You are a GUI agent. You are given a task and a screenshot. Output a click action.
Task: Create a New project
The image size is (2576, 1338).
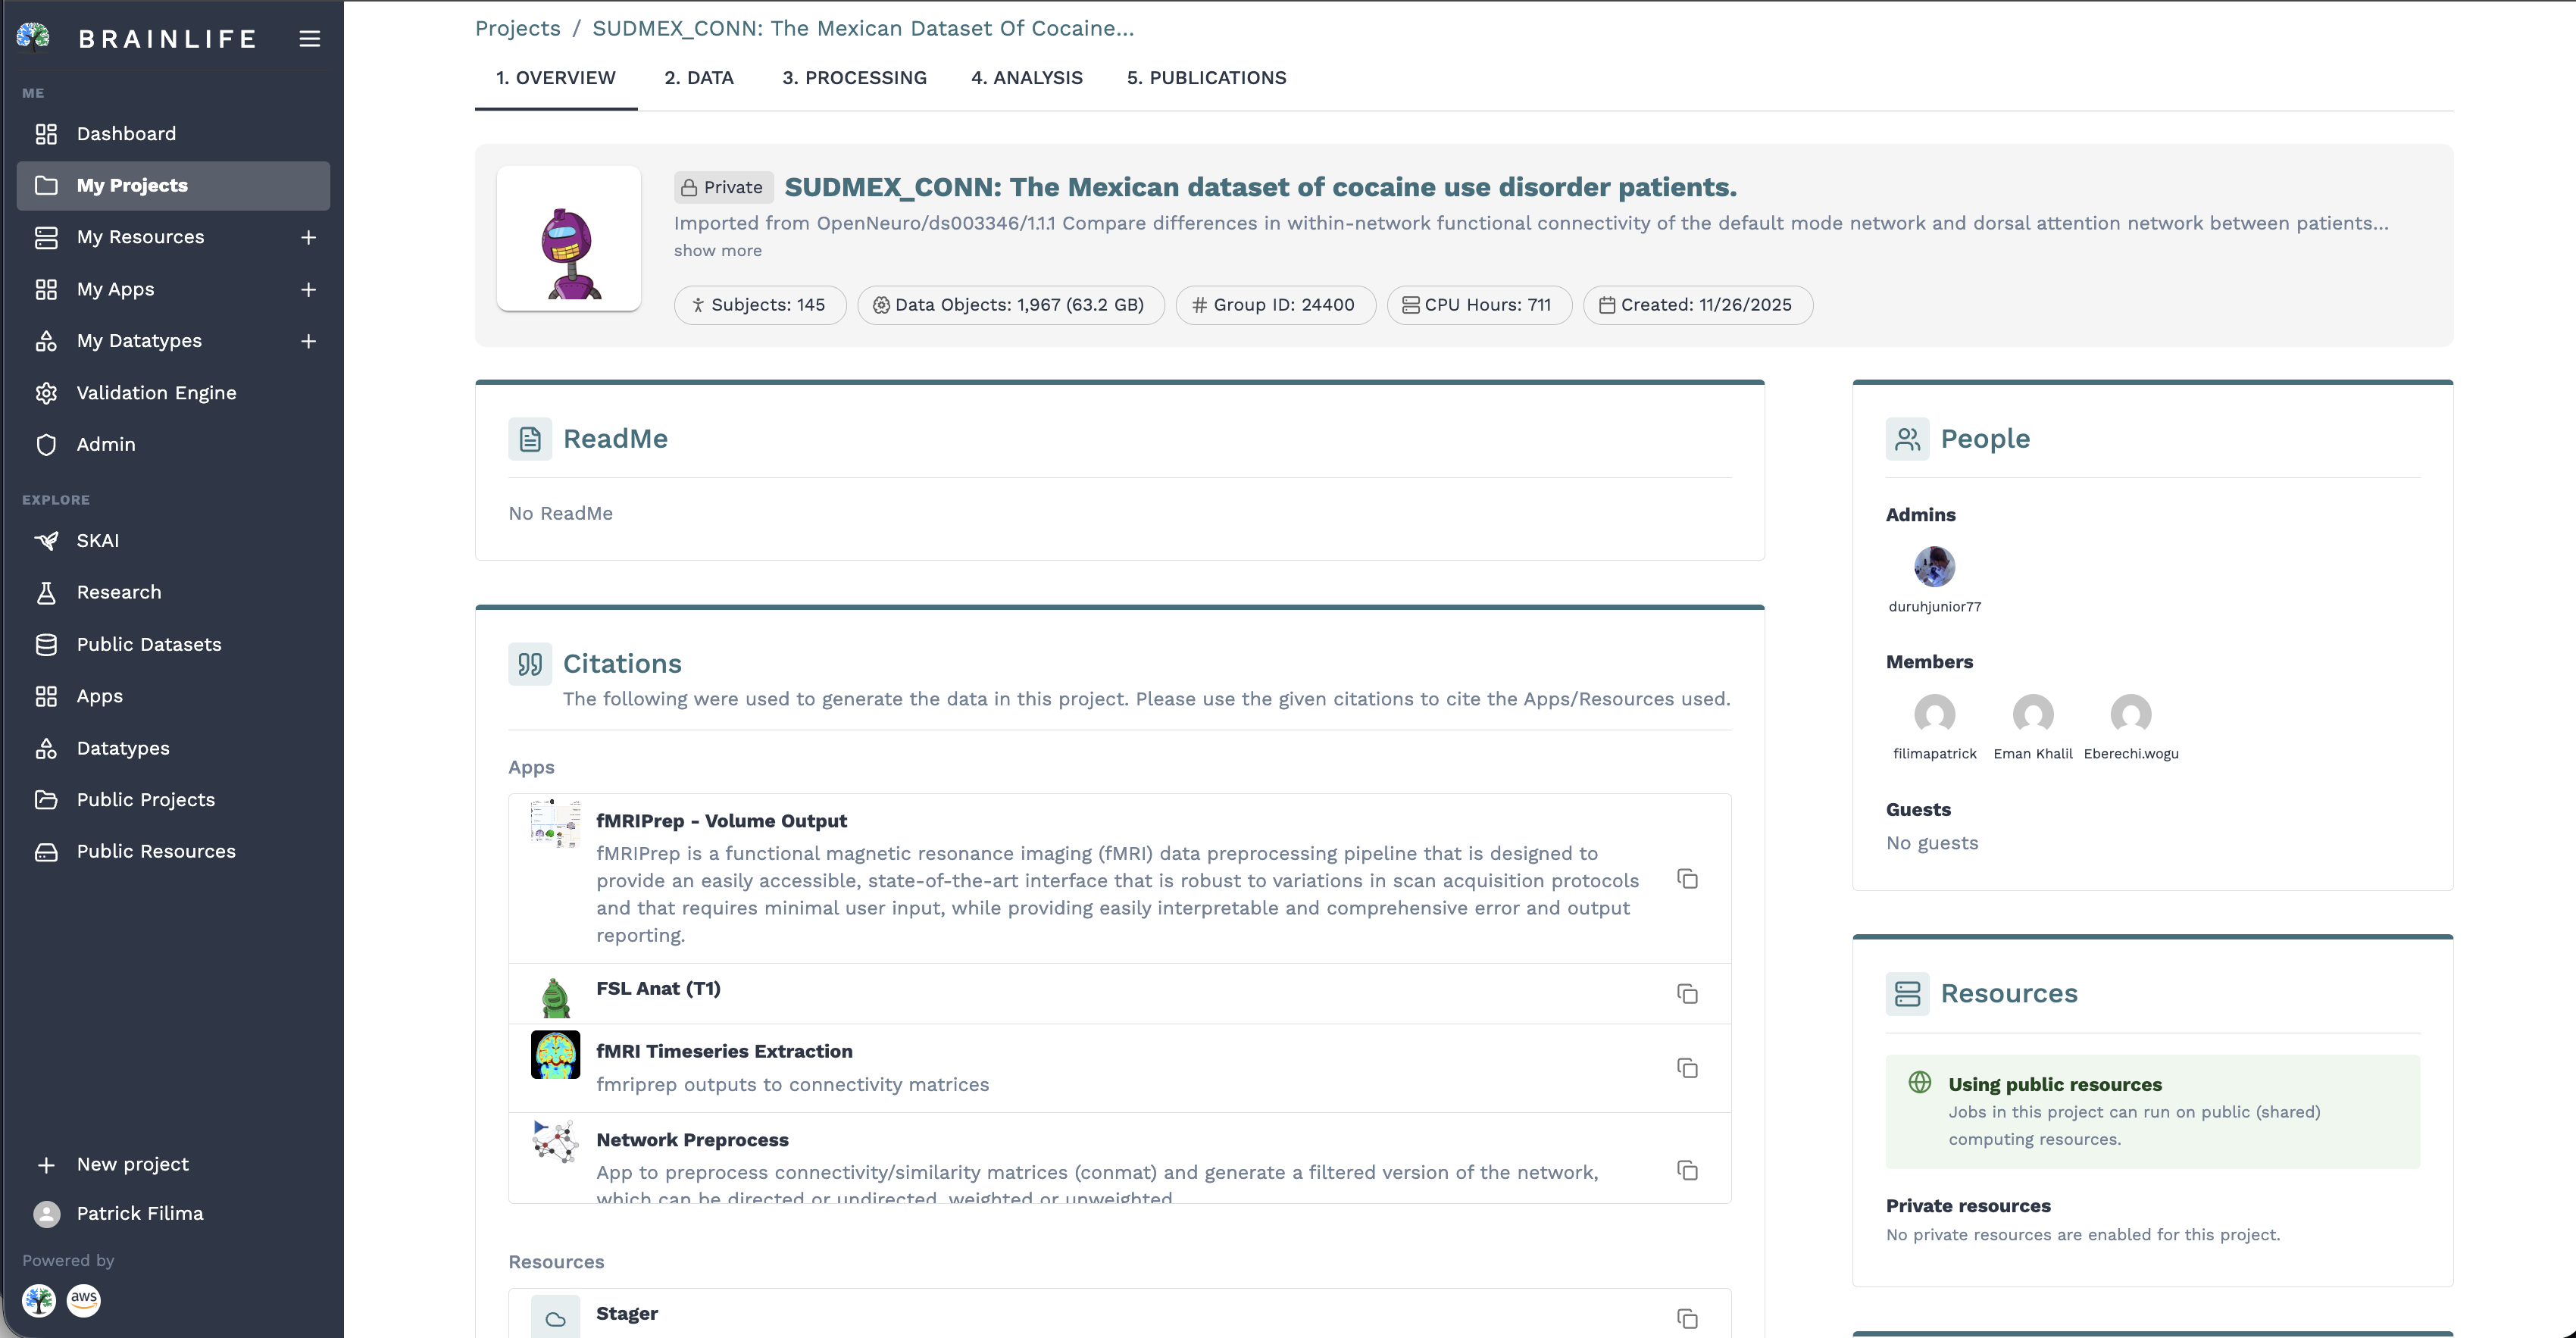(x=173, y=1164)
